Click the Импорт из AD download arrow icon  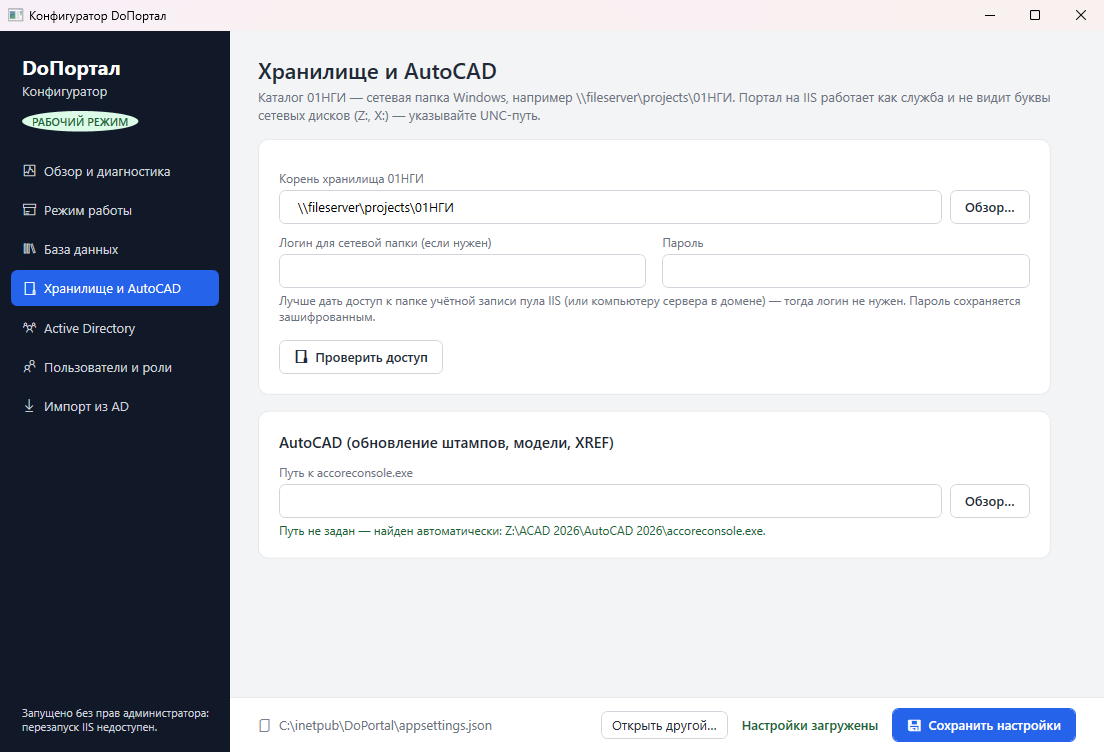(x=29, y=406)
